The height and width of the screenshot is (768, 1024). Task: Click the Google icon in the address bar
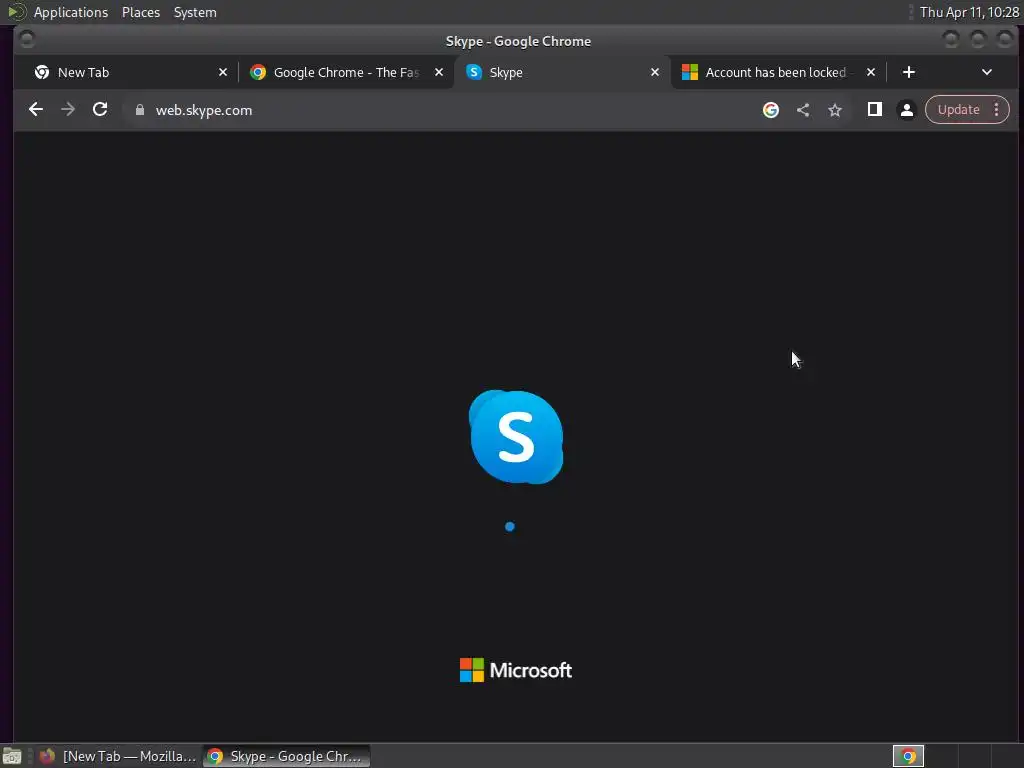(x=771, y=110)
